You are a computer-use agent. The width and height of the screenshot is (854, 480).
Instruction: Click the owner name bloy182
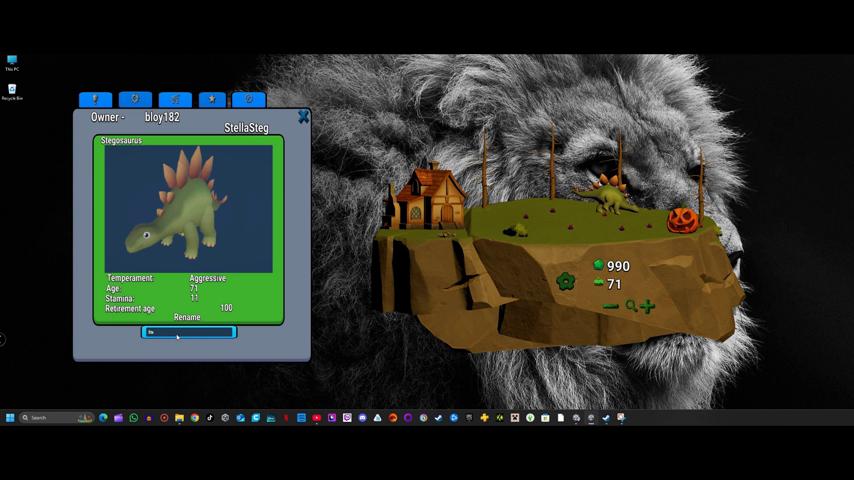pyautogui.click(x=162, y=117)
